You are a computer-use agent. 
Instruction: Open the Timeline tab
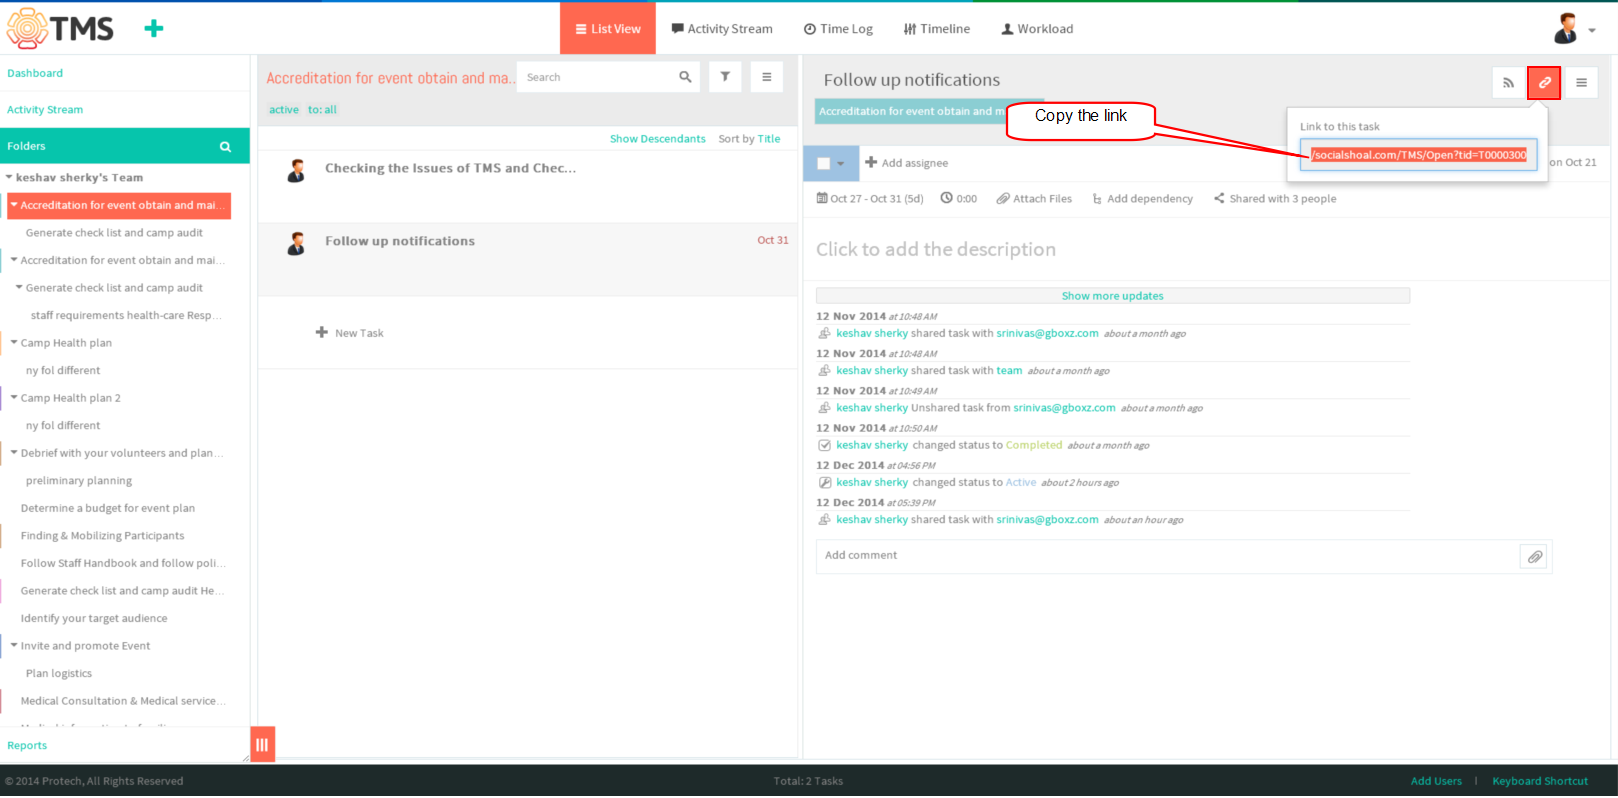[x=937, y=29]
